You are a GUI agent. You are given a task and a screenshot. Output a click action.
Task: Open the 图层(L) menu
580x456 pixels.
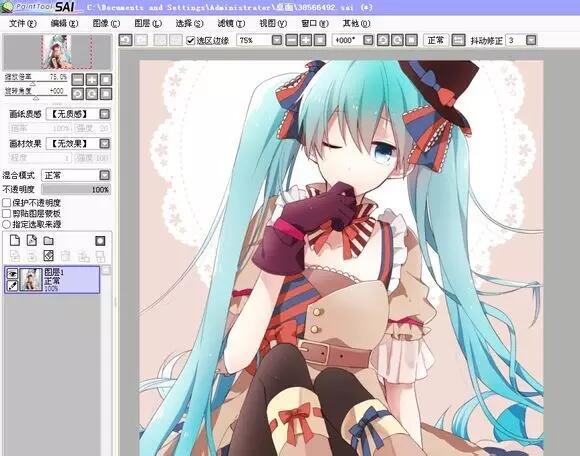pyautogui.click(x=148, y=23)
